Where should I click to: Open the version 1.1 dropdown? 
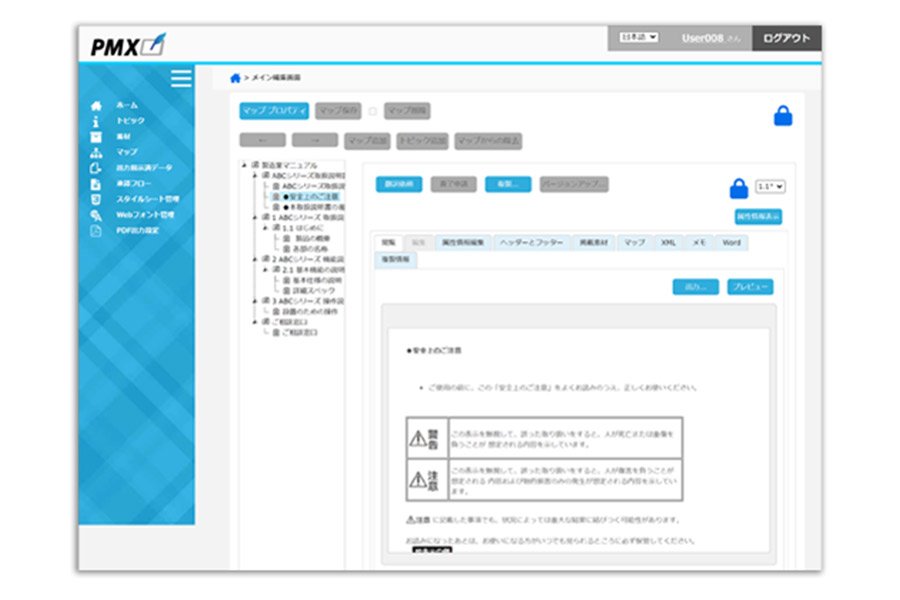coord(770,186)
